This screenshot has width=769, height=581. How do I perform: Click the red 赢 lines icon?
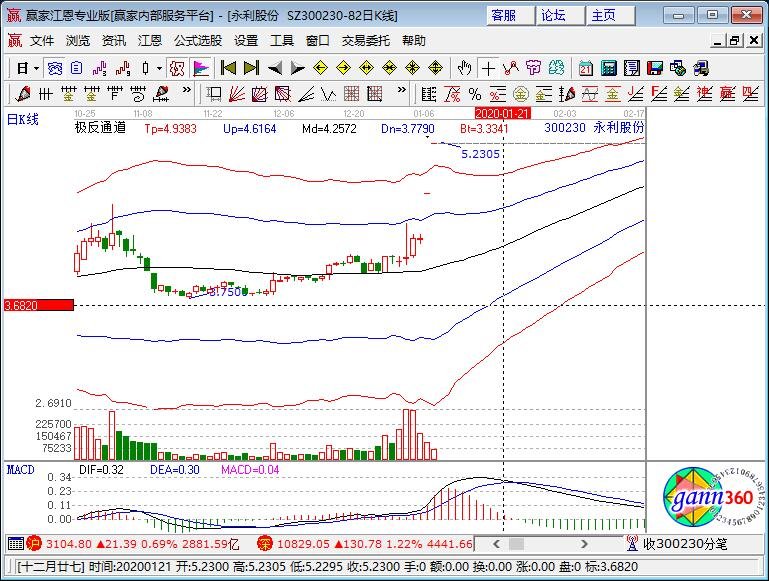click(727, 93)
